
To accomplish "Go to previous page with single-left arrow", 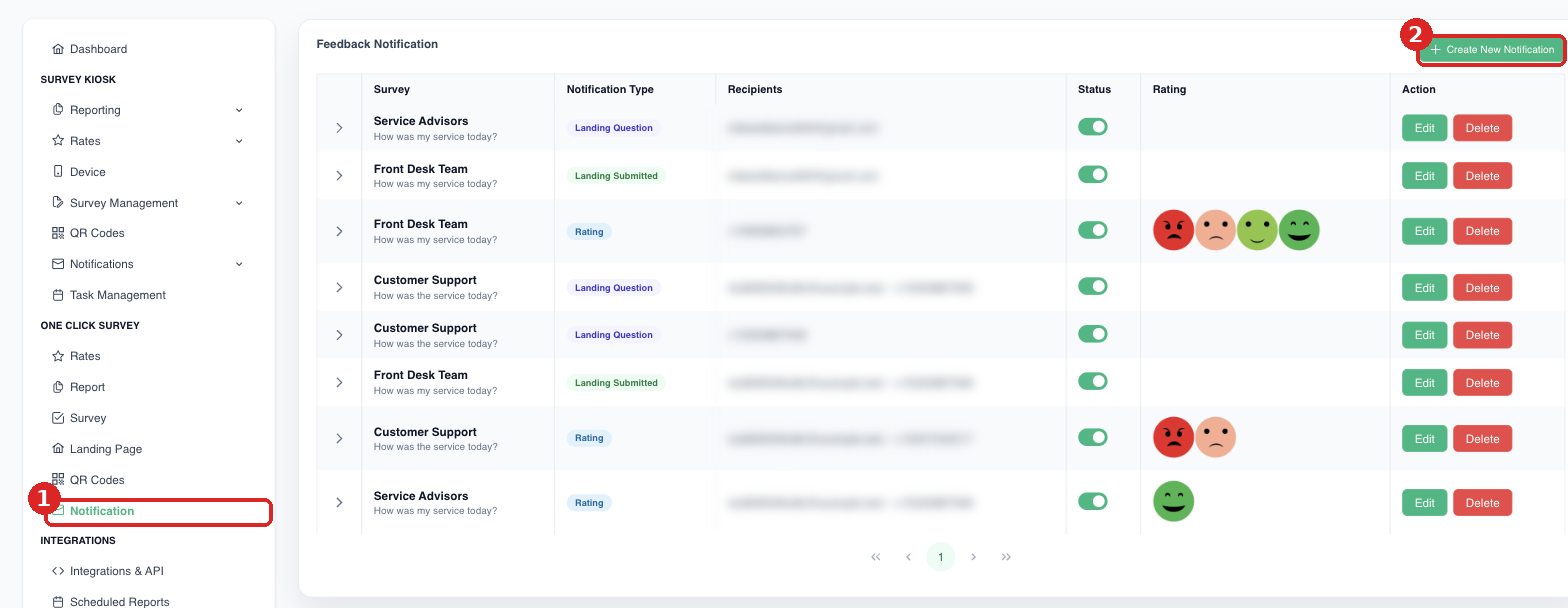I will pyautogui.click(x=908, y=557).
